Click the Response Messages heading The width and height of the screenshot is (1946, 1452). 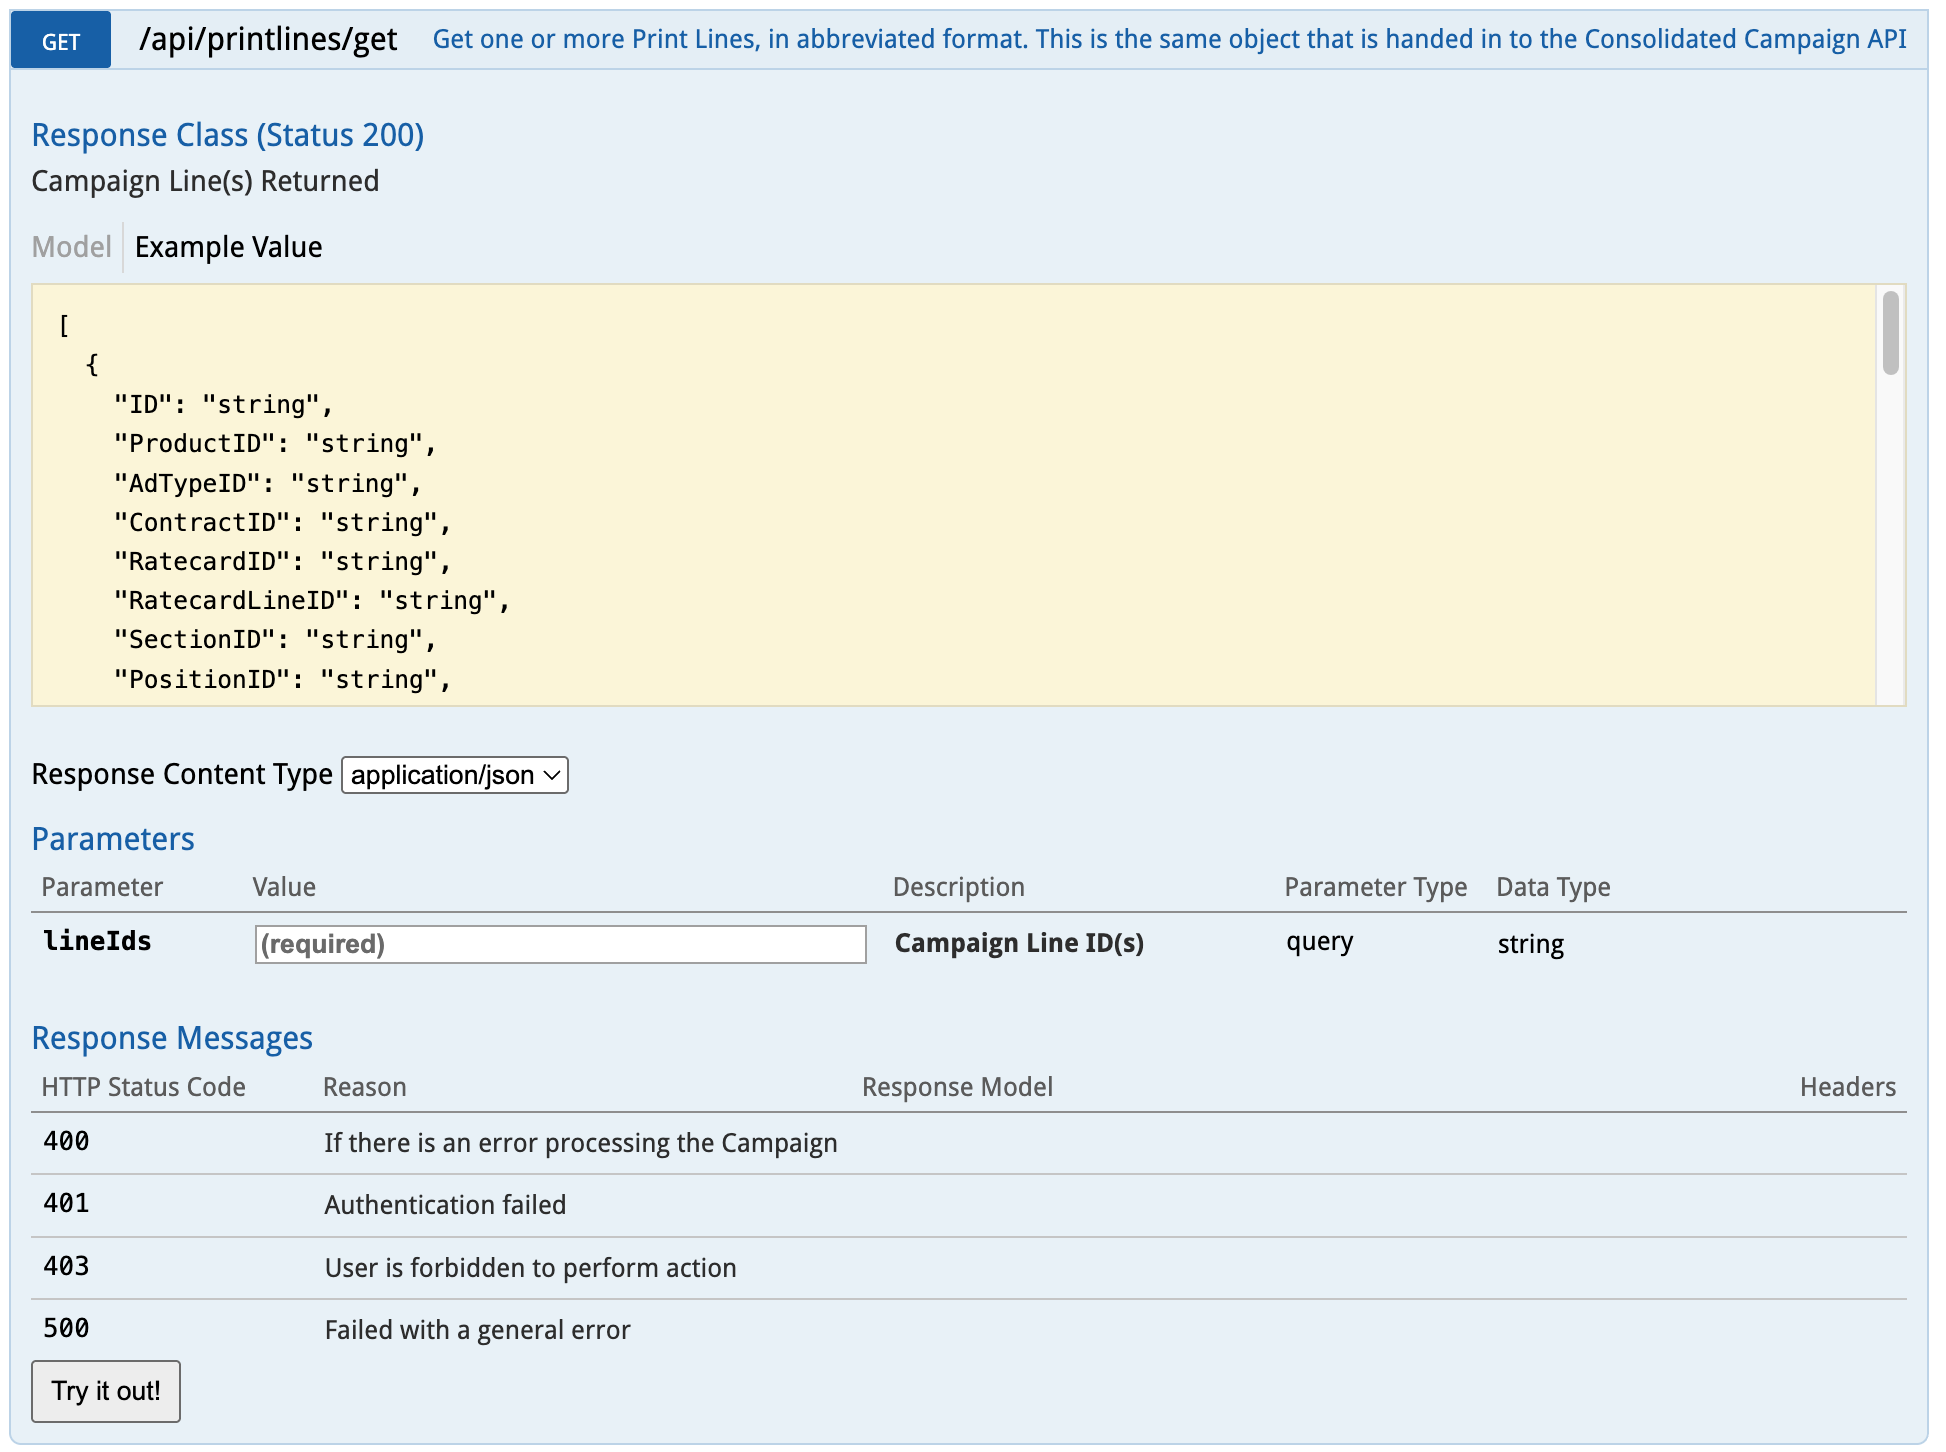point(172,1038)
